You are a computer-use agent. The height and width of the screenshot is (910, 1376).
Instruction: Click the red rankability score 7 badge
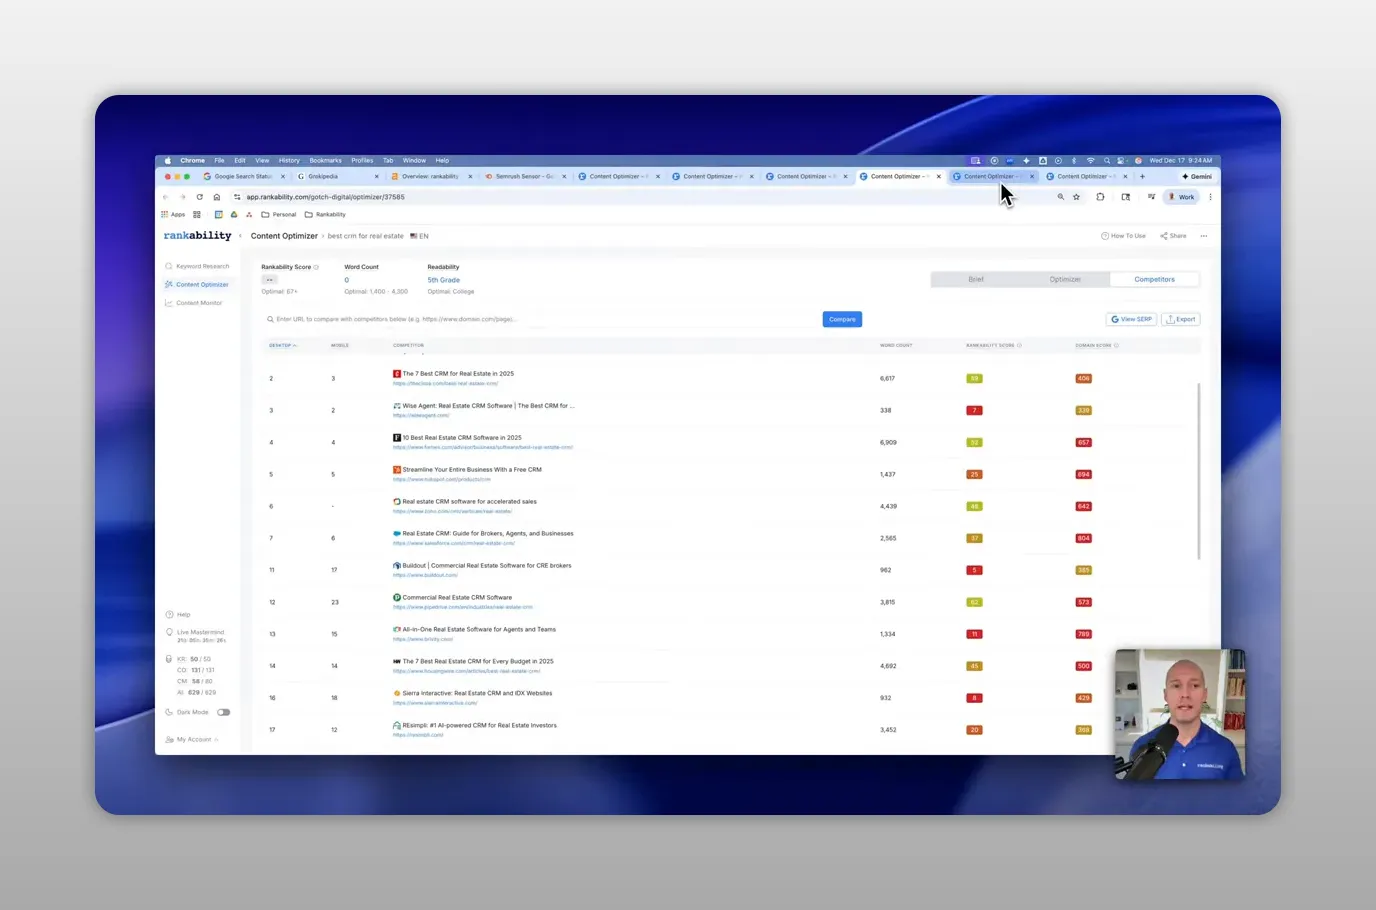tap(974, 410)
